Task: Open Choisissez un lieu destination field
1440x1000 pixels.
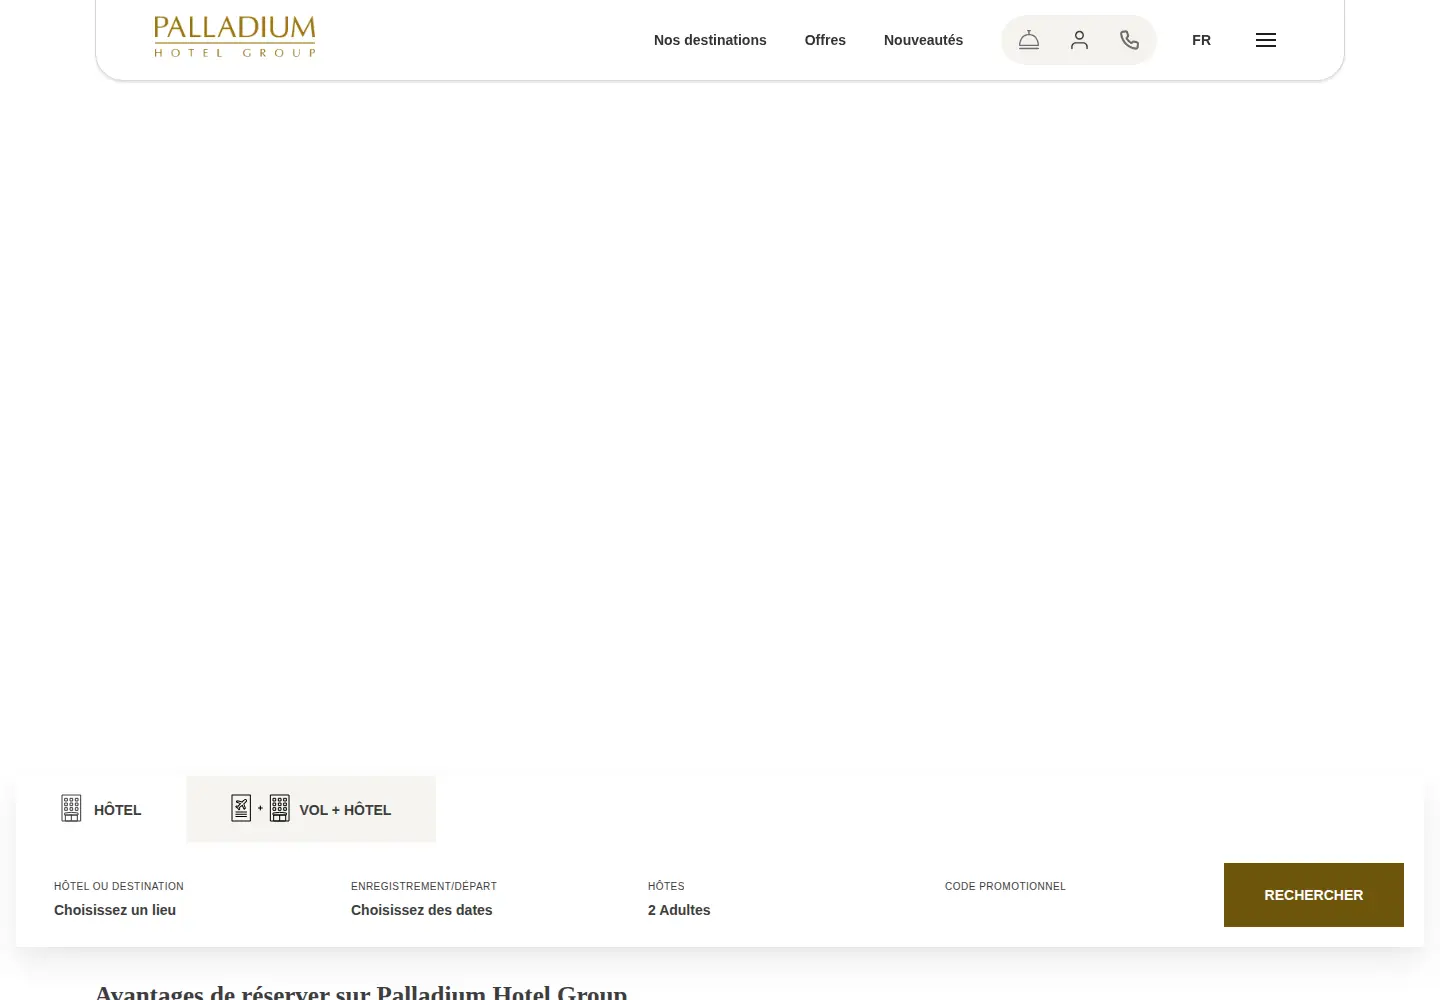Action: pyautogui.click(x=115, y=910)
